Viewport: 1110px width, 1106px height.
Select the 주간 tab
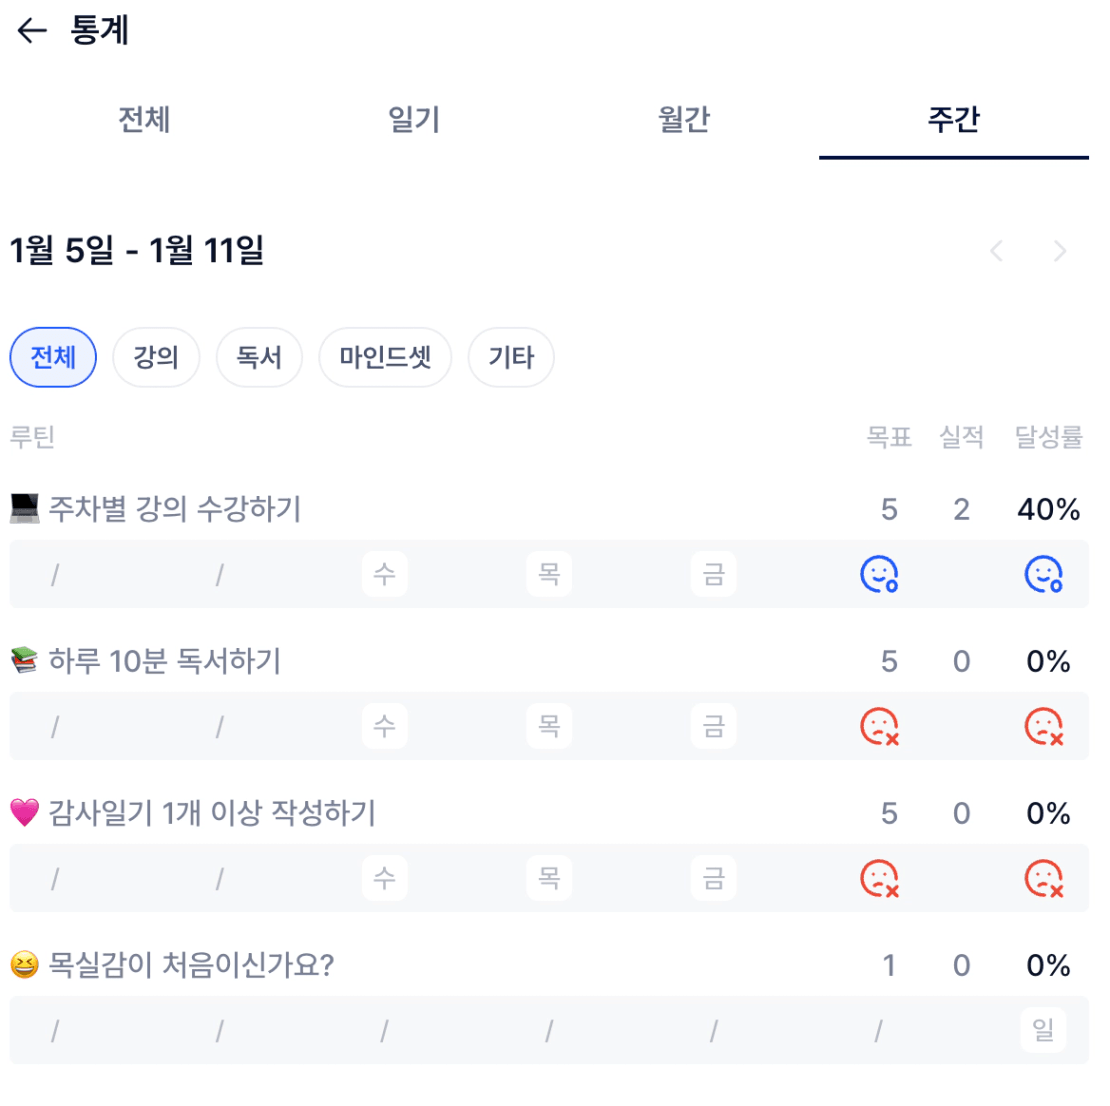click(x=953, y=120)
